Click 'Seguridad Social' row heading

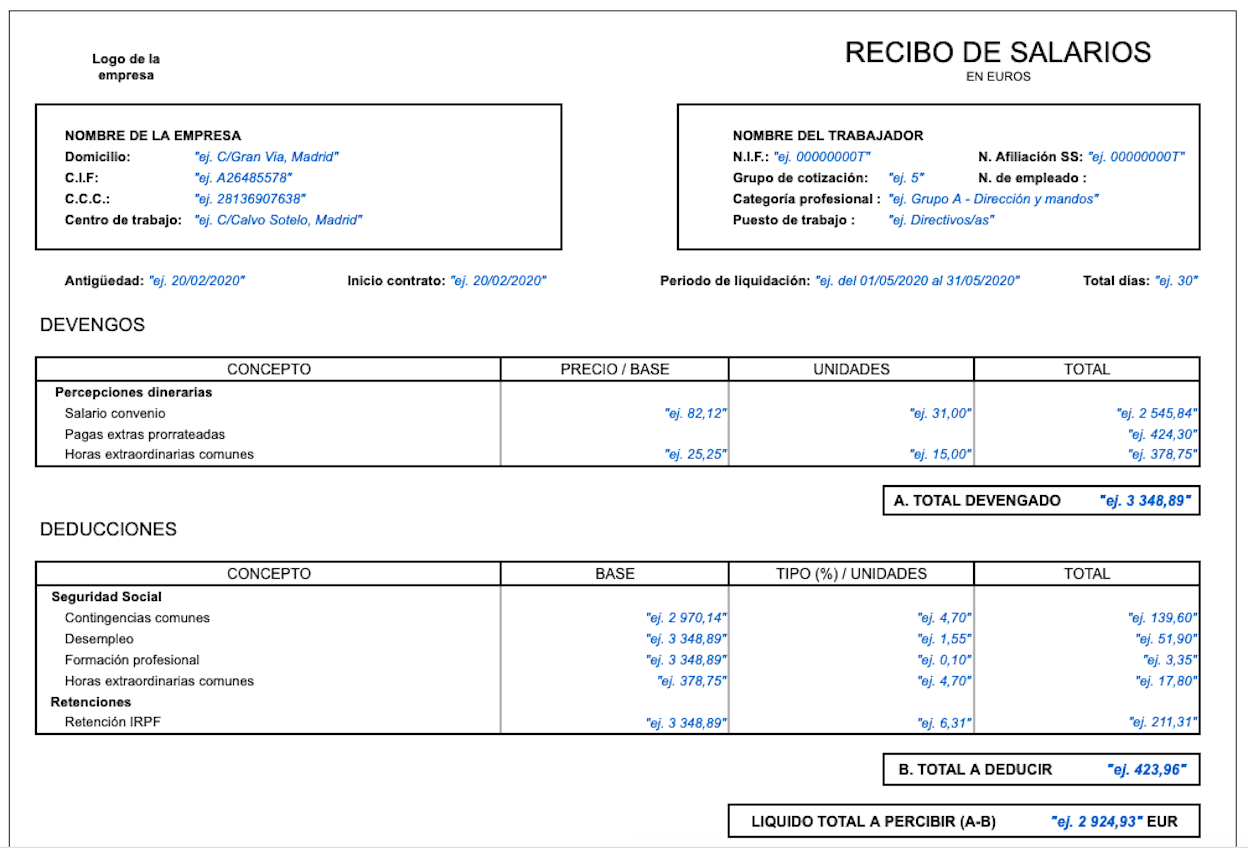(x=107, y=597)
